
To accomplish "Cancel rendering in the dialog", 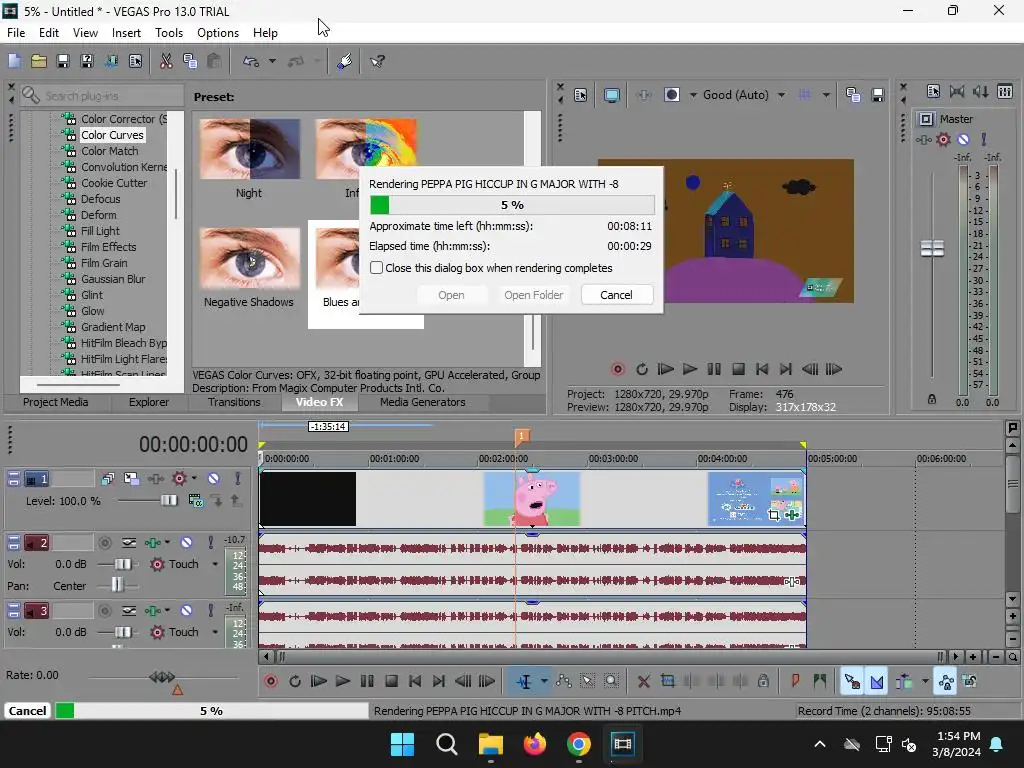I will (616, 295).
